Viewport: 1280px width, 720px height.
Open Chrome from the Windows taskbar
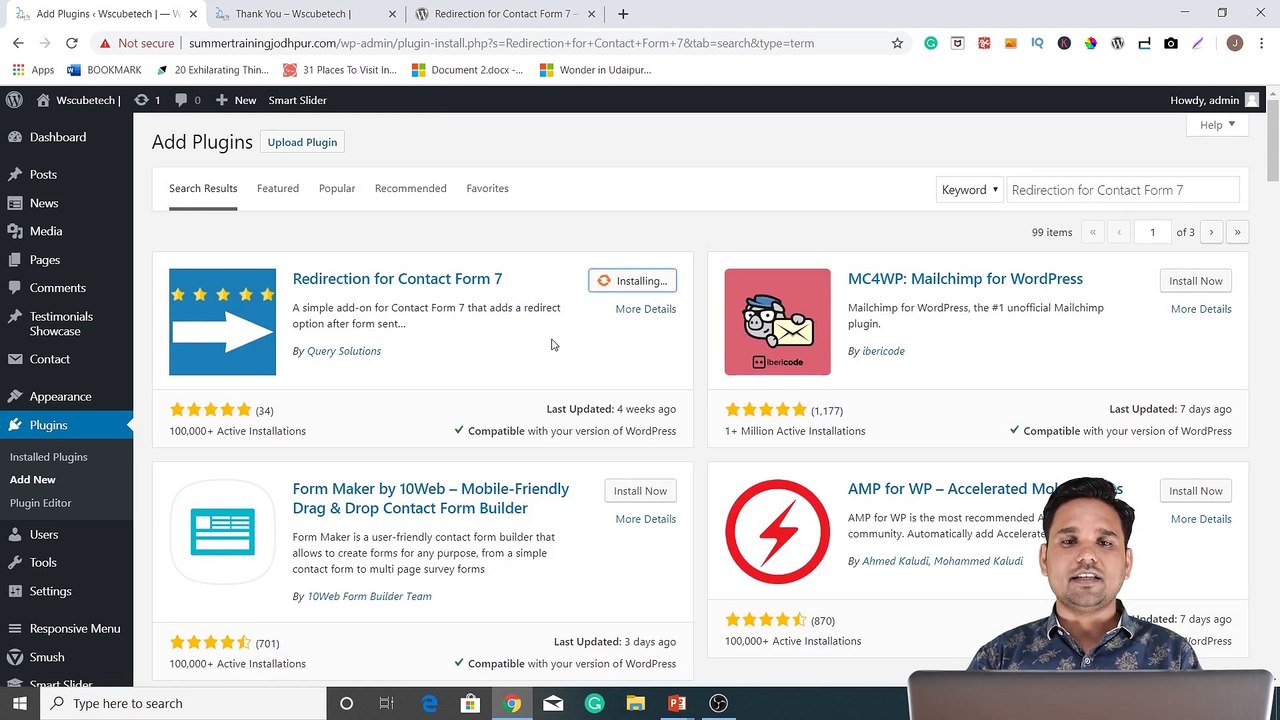coord(512,703)
